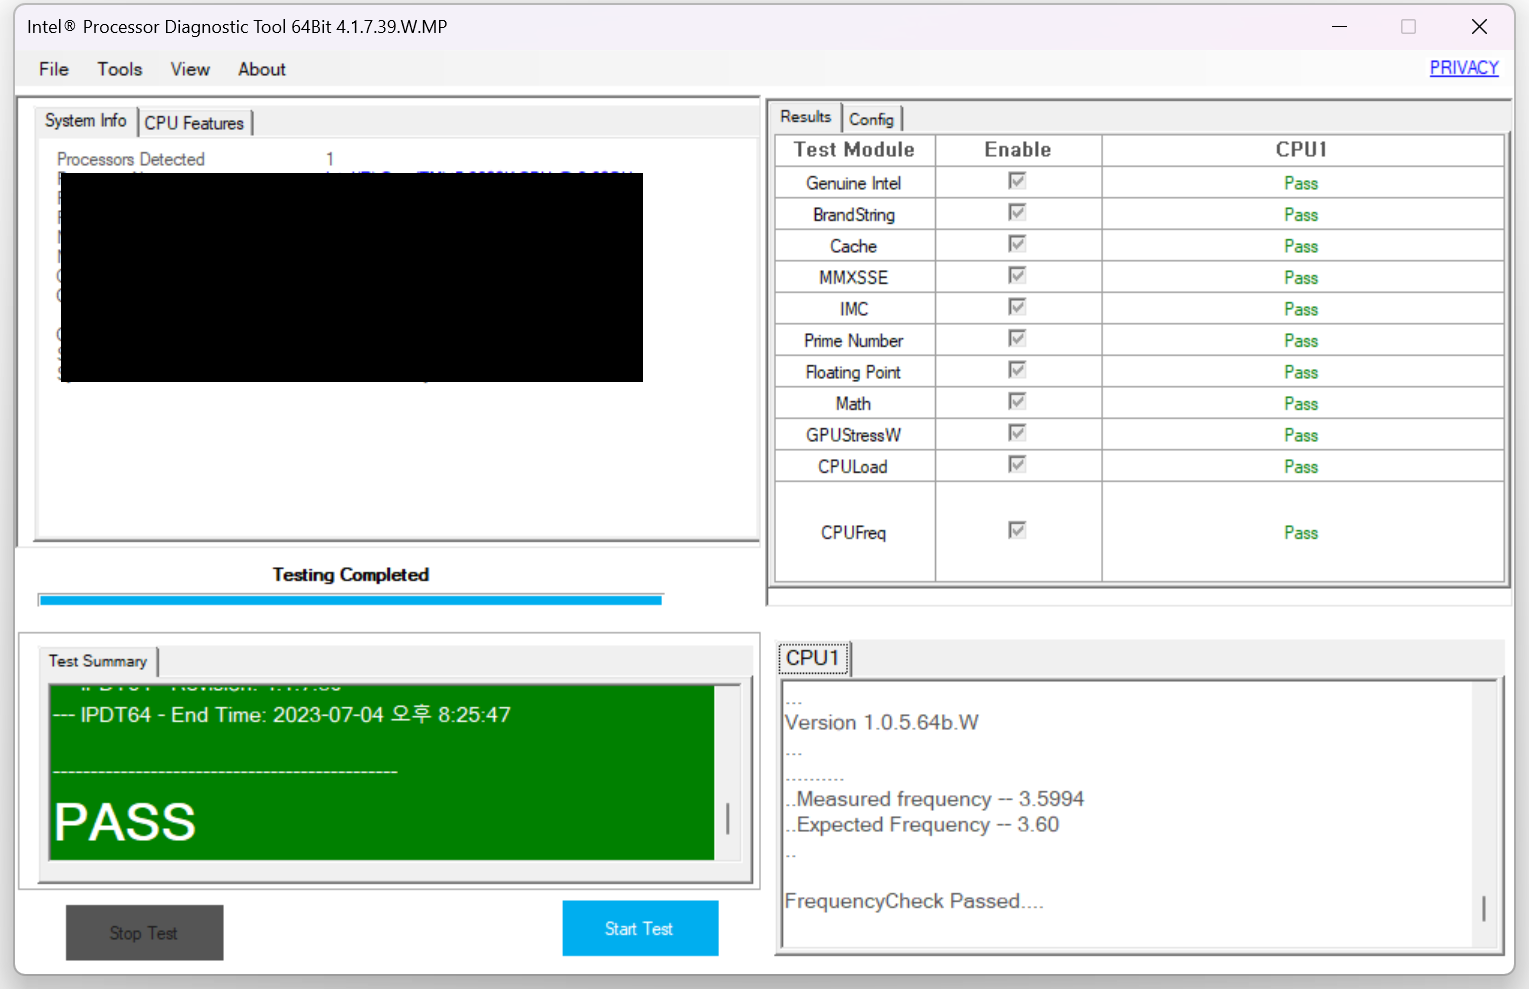
Task: Click the Pass result for CPUFreq
Action: coord(1301,533)
